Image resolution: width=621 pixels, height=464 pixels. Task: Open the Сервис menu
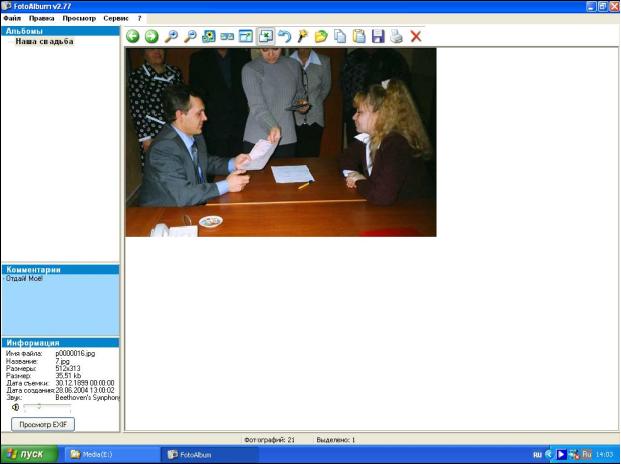click(116, 19)
